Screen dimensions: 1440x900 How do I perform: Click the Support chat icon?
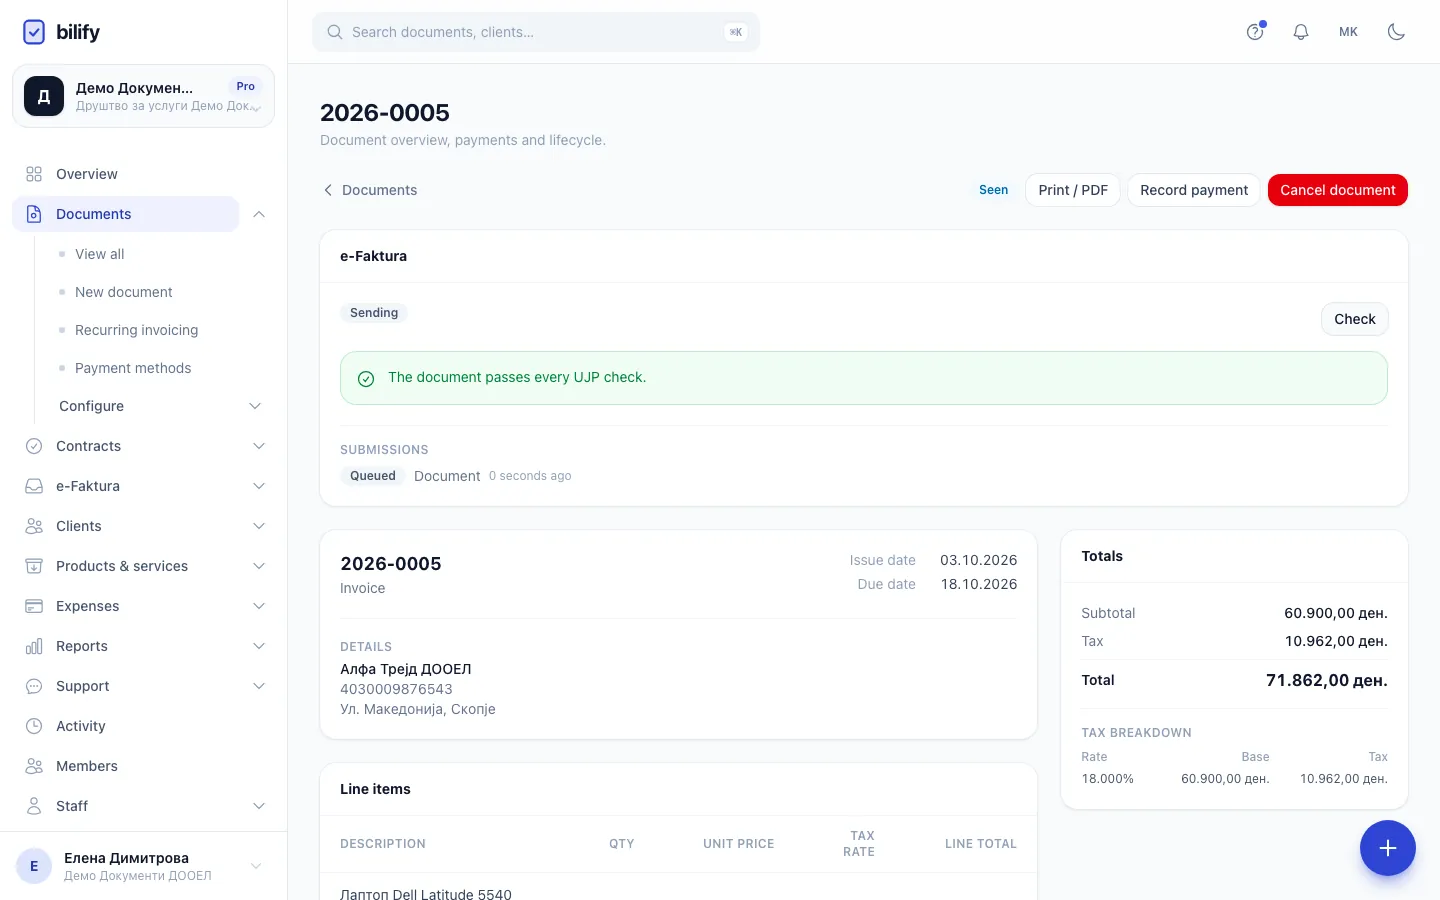click(x=34, y=686)
